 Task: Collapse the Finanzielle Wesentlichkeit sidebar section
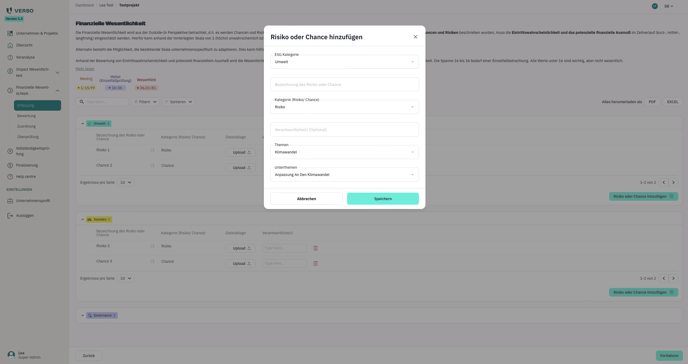(x=57, y=90)
